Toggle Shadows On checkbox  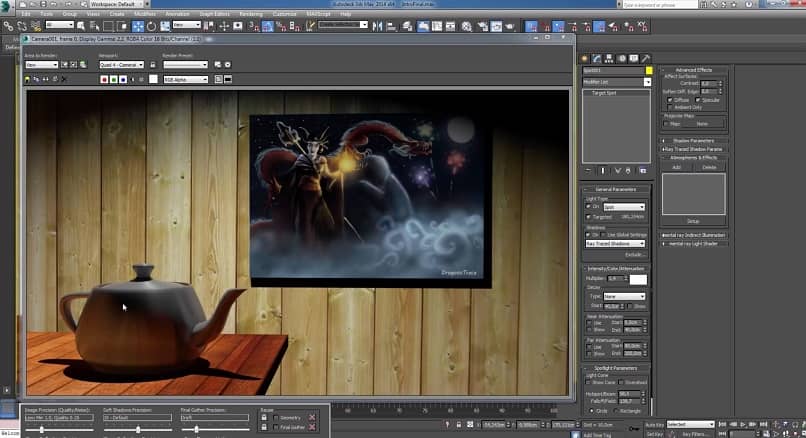tap(589, 235)
